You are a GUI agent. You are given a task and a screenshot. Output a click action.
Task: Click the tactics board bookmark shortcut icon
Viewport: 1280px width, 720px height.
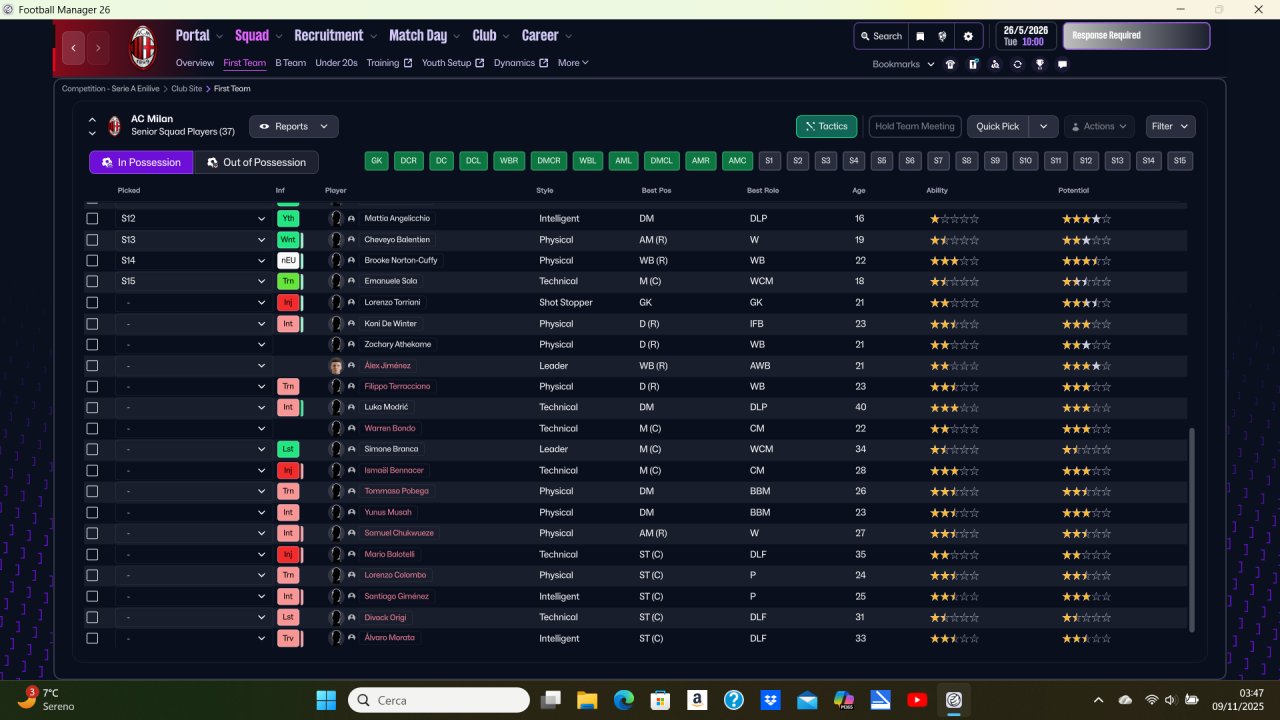[972, 64]
